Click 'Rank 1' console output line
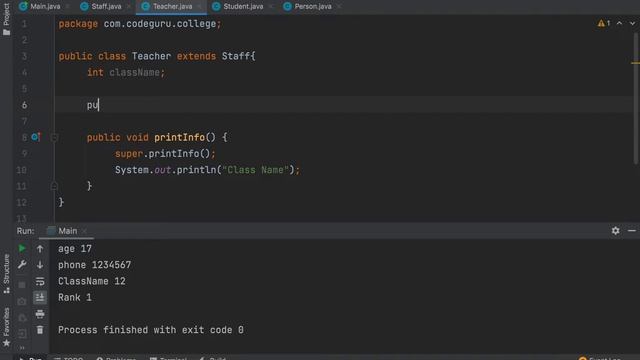Image resolution: width=640 pixels, height=360 pixels. coord(75,298)
